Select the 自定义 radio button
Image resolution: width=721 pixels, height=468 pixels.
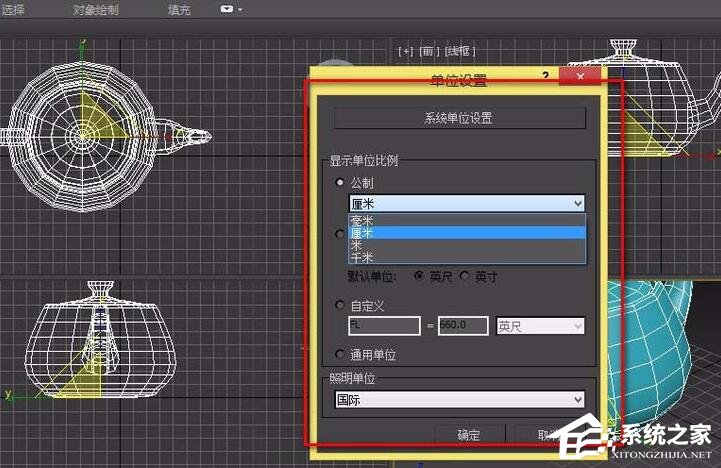pos(340,305)
